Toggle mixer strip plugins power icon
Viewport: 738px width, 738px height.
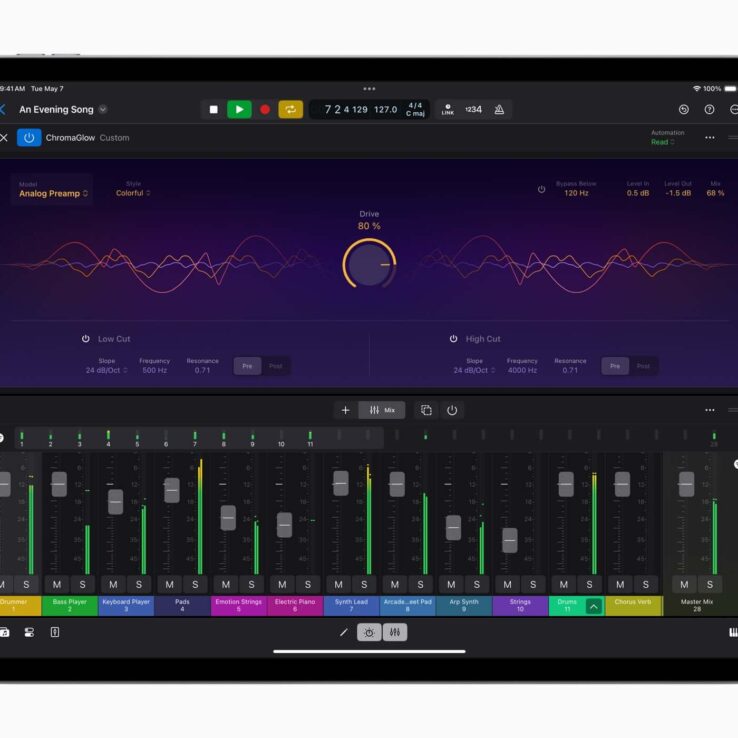(452, 410)
